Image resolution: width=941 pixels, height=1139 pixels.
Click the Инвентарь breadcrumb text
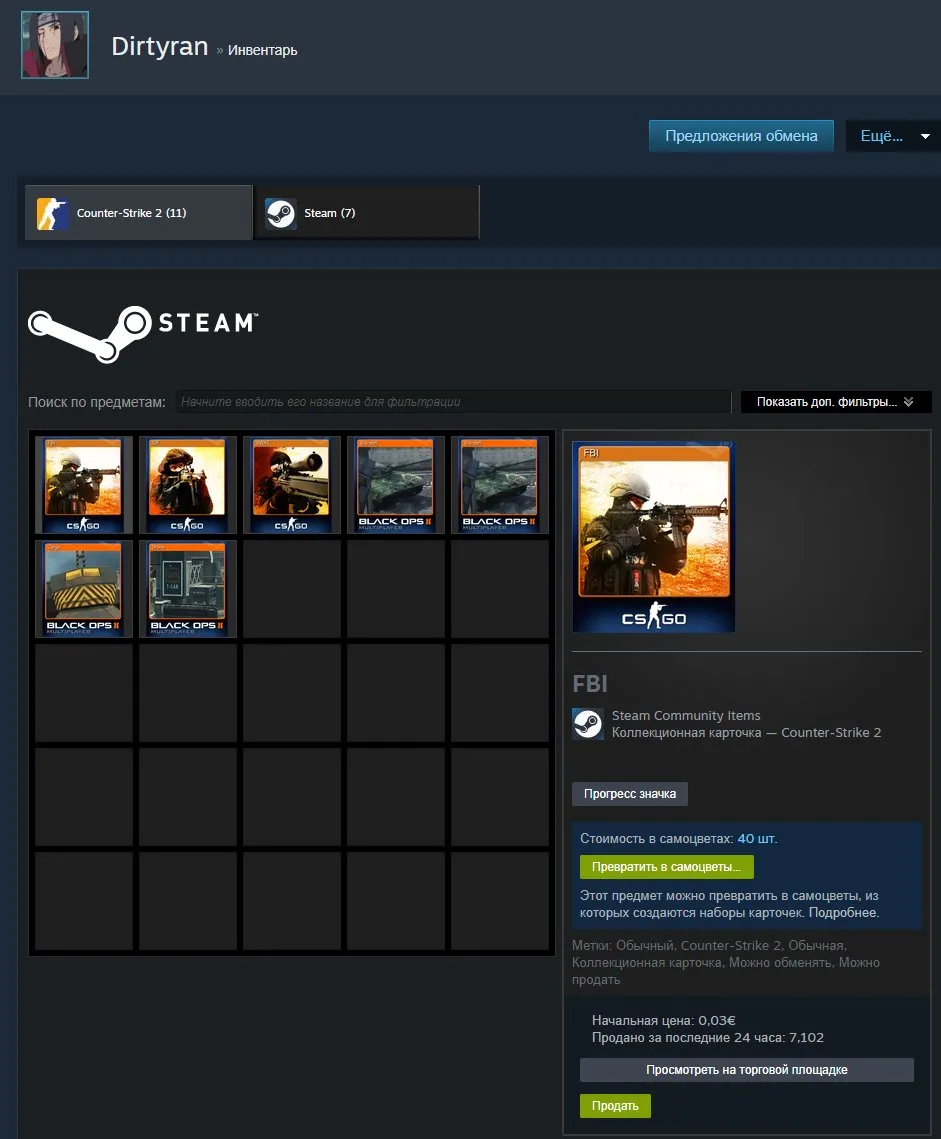(x=262, y=50)
